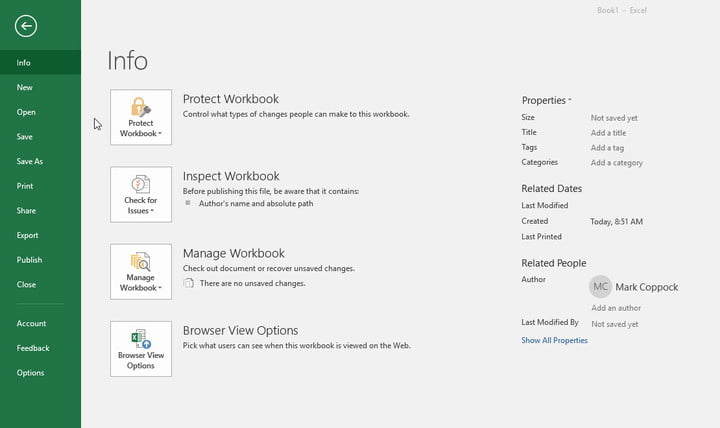
Task: Open the Check for Issues dropdown
Action: (x=141, y=194)
